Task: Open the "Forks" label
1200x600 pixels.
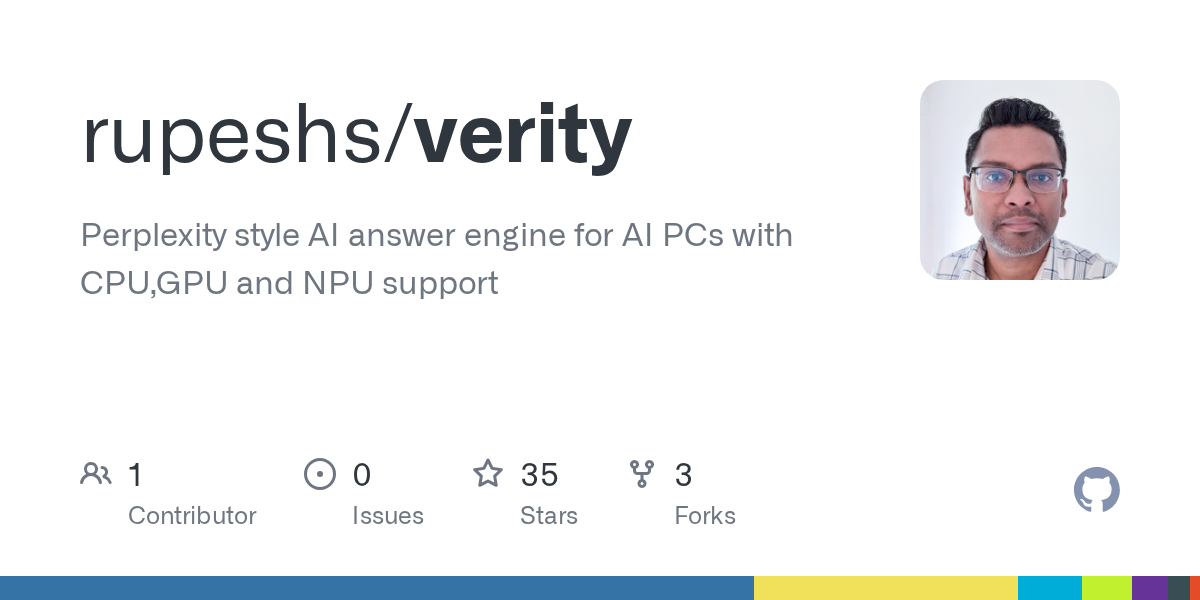Action: (705, 516)
